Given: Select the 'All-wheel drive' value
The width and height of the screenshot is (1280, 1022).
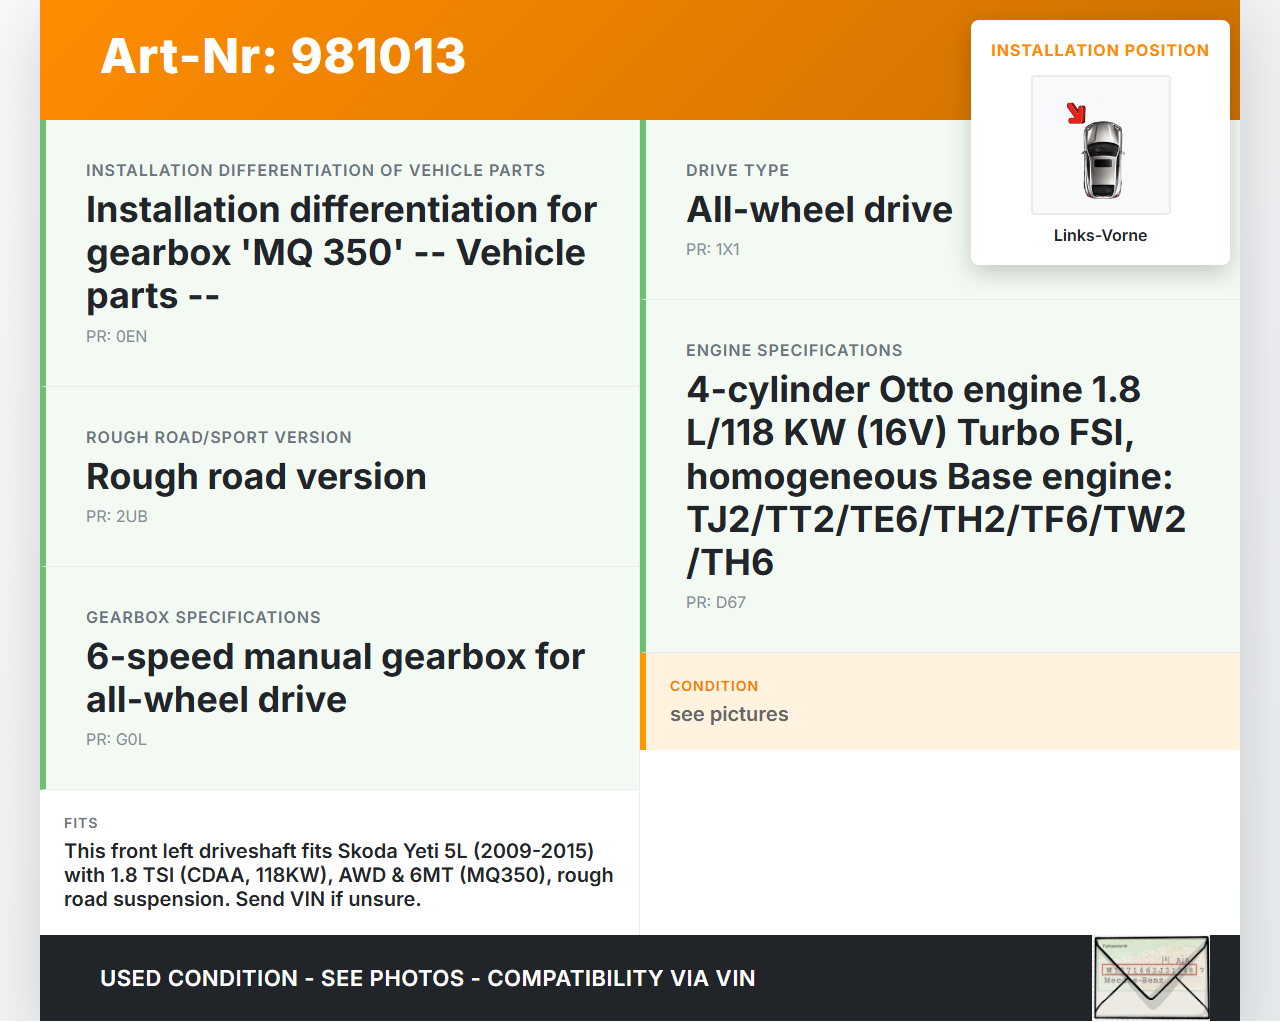Looking at the screenshot, I should [x=820, y=210].
